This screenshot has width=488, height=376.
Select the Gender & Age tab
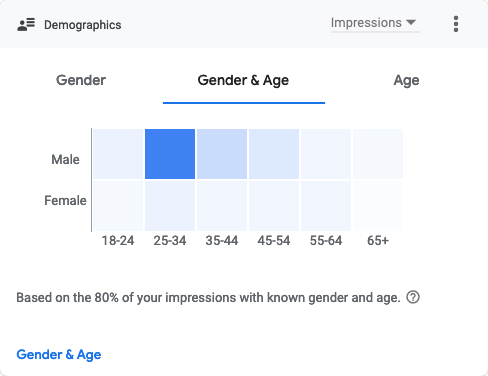coord(243,80)
